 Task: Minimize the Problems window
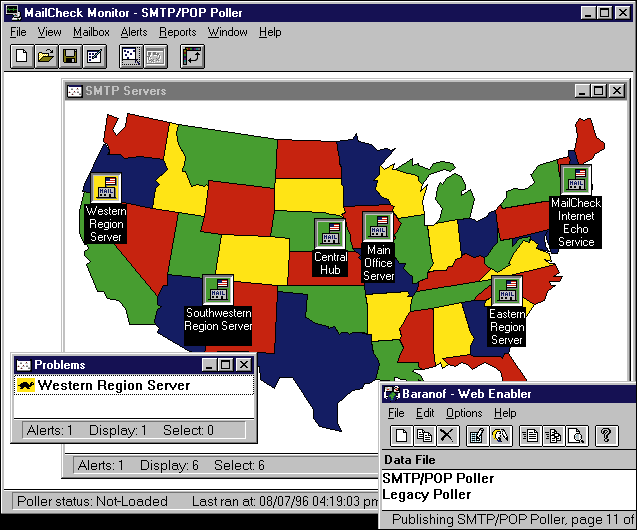coord(209,365)
